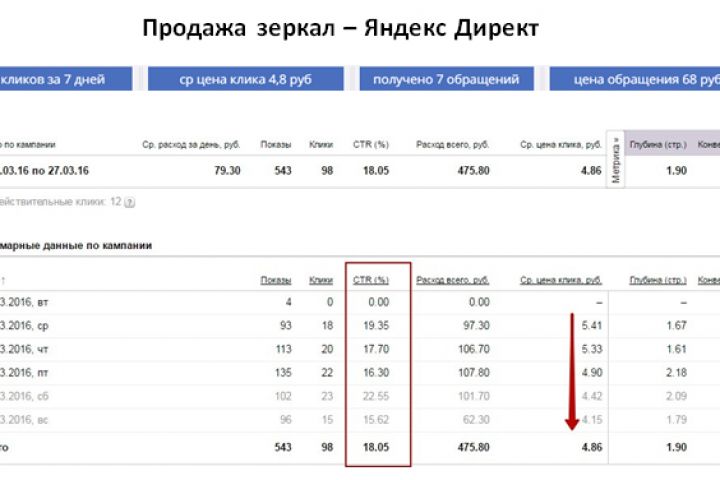Click the 79.30 average daily spend value
Screen dimensions: 720x480
[227, 170]
